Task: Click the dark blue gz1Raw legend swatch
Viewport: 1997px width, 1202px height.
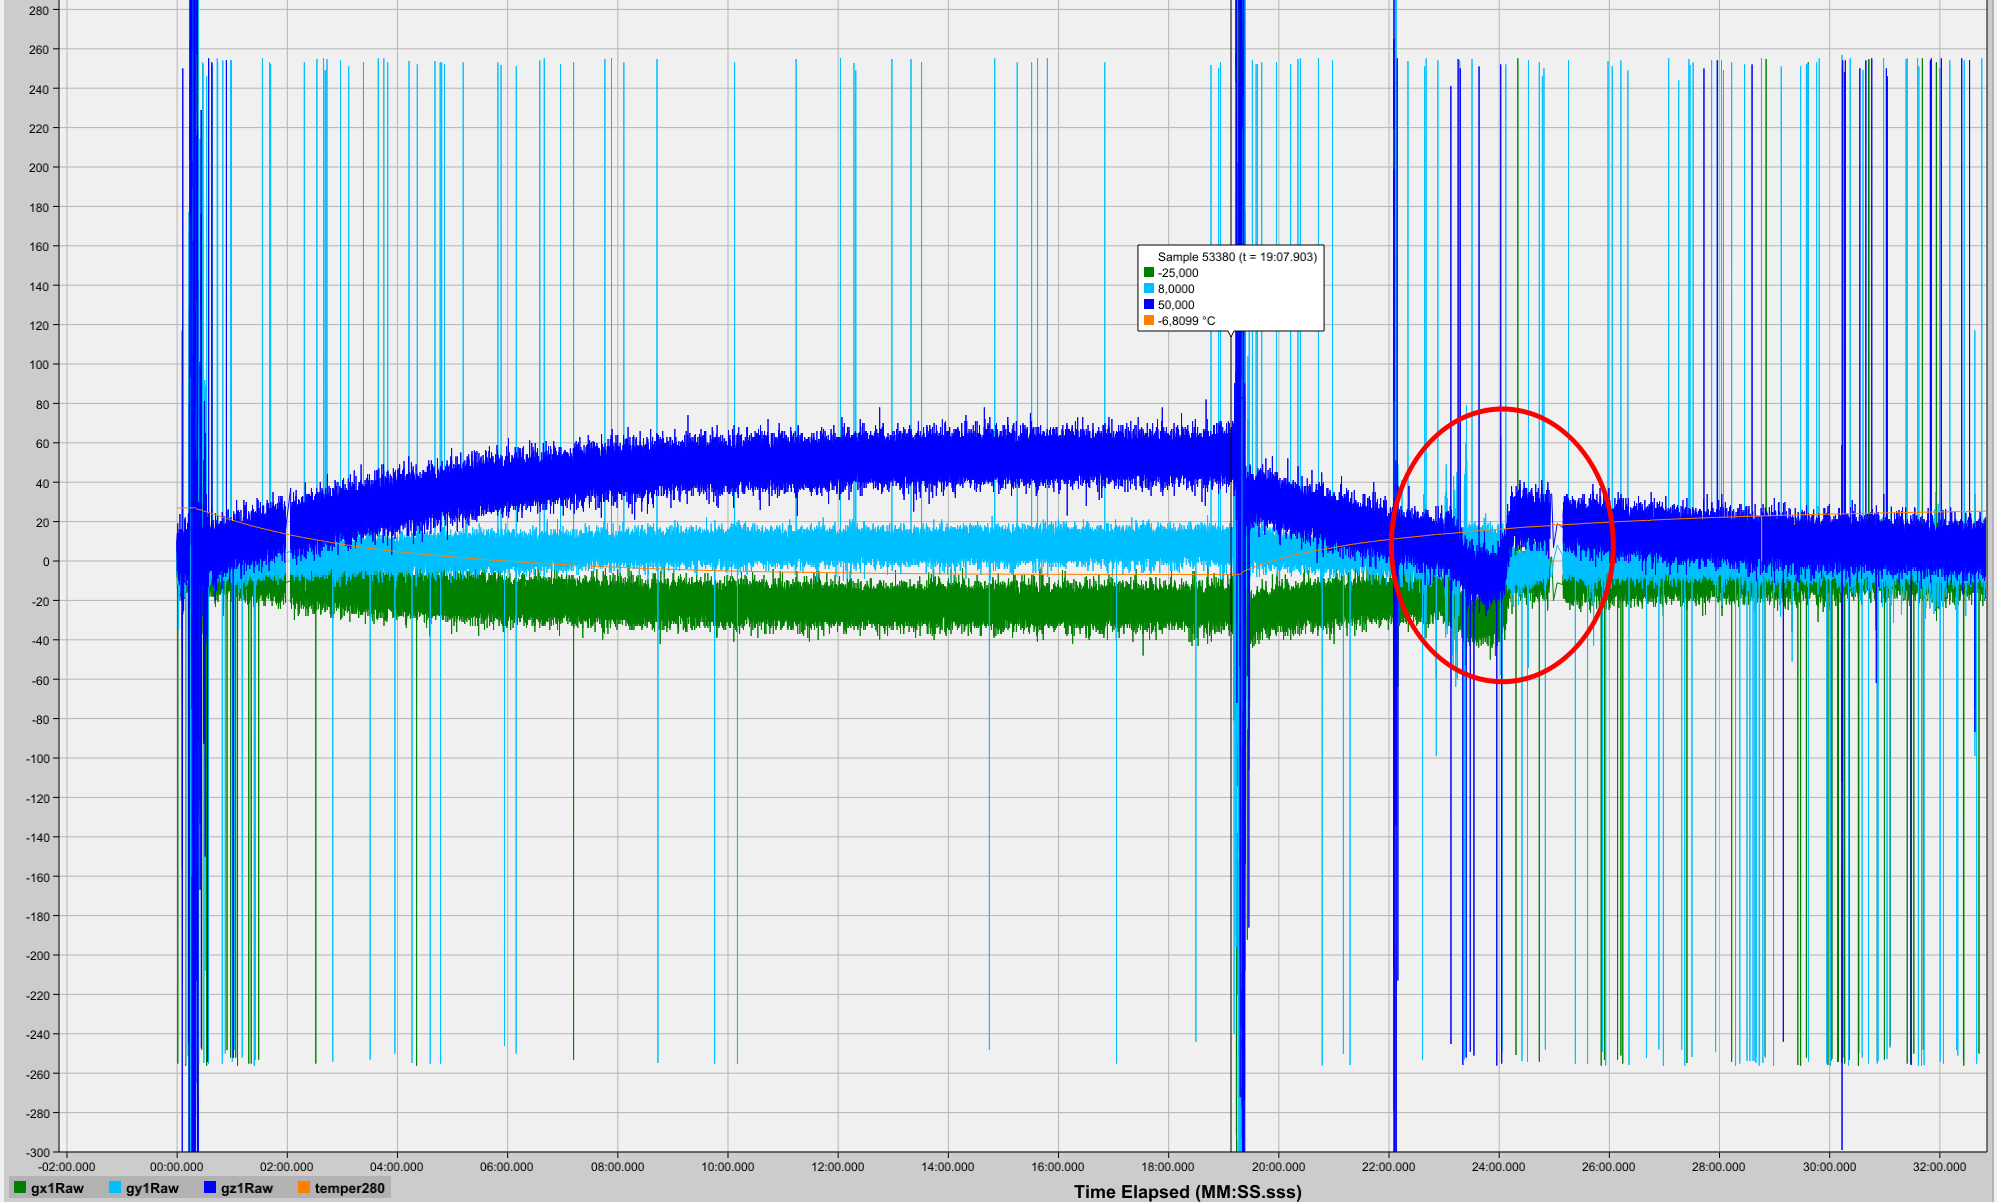Action: [x=210, y=1188]
